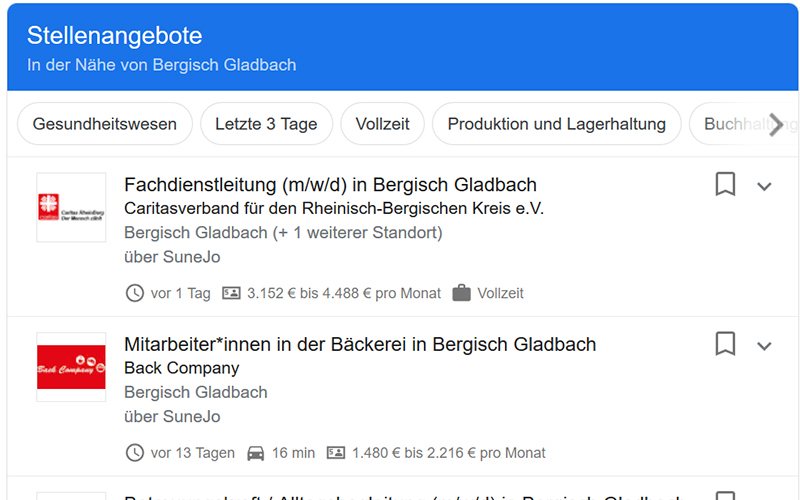Click über SuneJo under Back Company listing

[x=172, y=417]
